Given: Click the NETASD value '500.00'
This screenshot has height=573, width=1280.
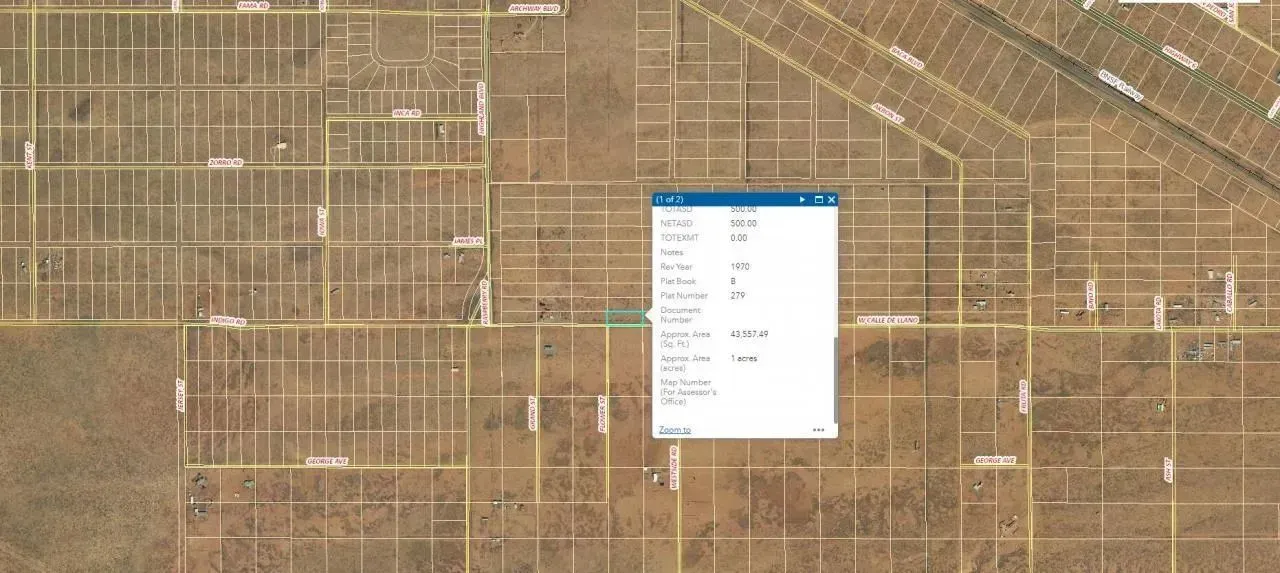Looking at the screenshot, I should [x=744, y=224].
